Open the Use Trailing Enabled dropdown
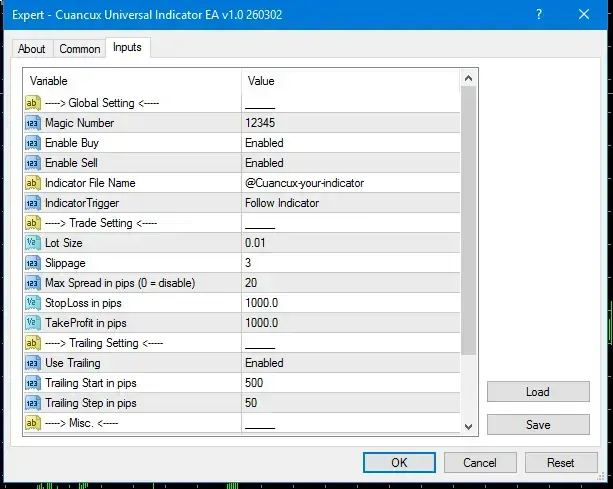613x489 pixels. point(351,363)
